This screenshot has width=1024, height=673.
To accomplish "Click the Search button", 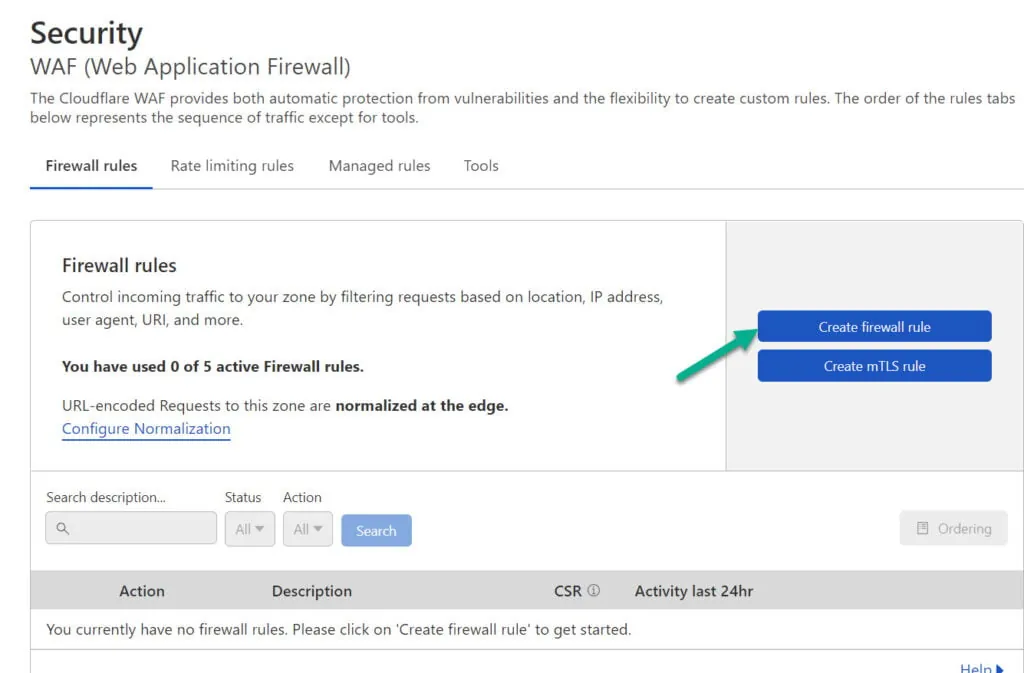I will [376, 530].
